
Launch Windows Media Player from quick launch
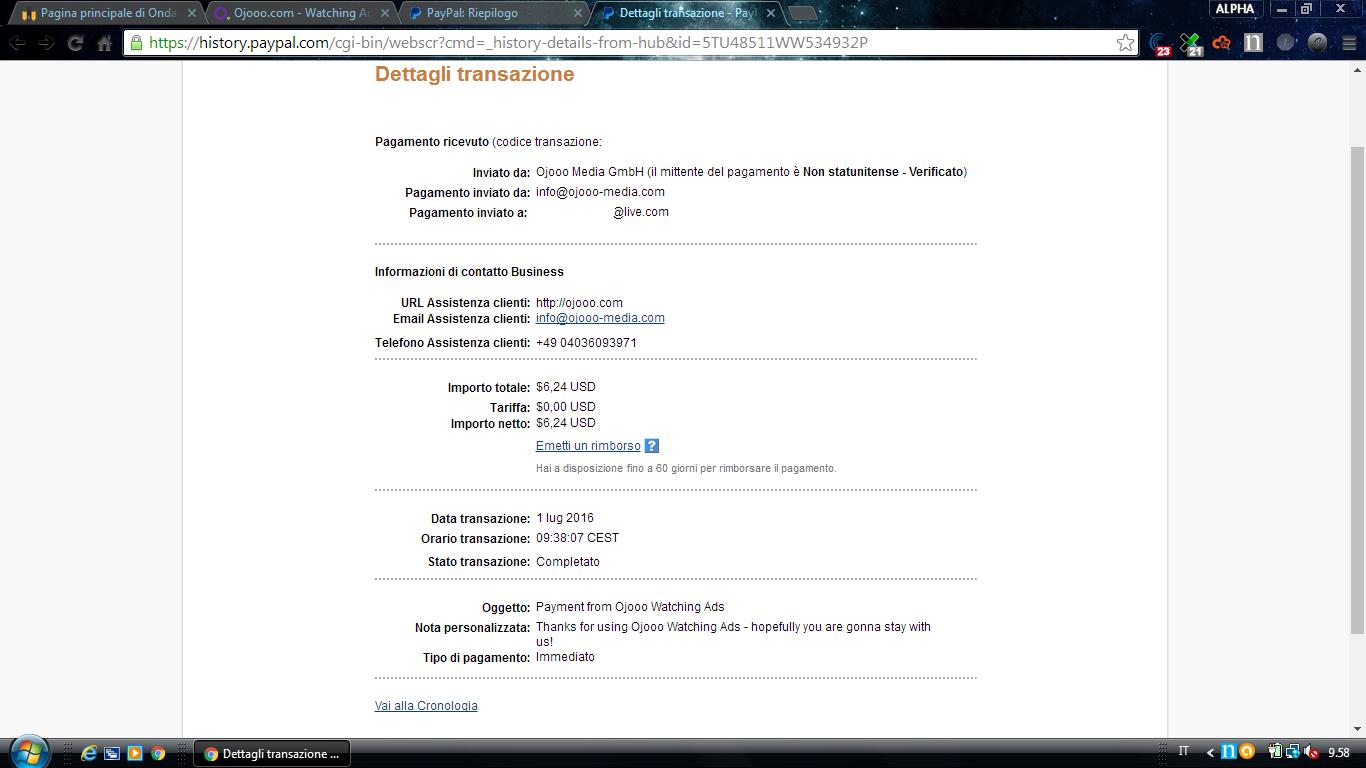134,753
